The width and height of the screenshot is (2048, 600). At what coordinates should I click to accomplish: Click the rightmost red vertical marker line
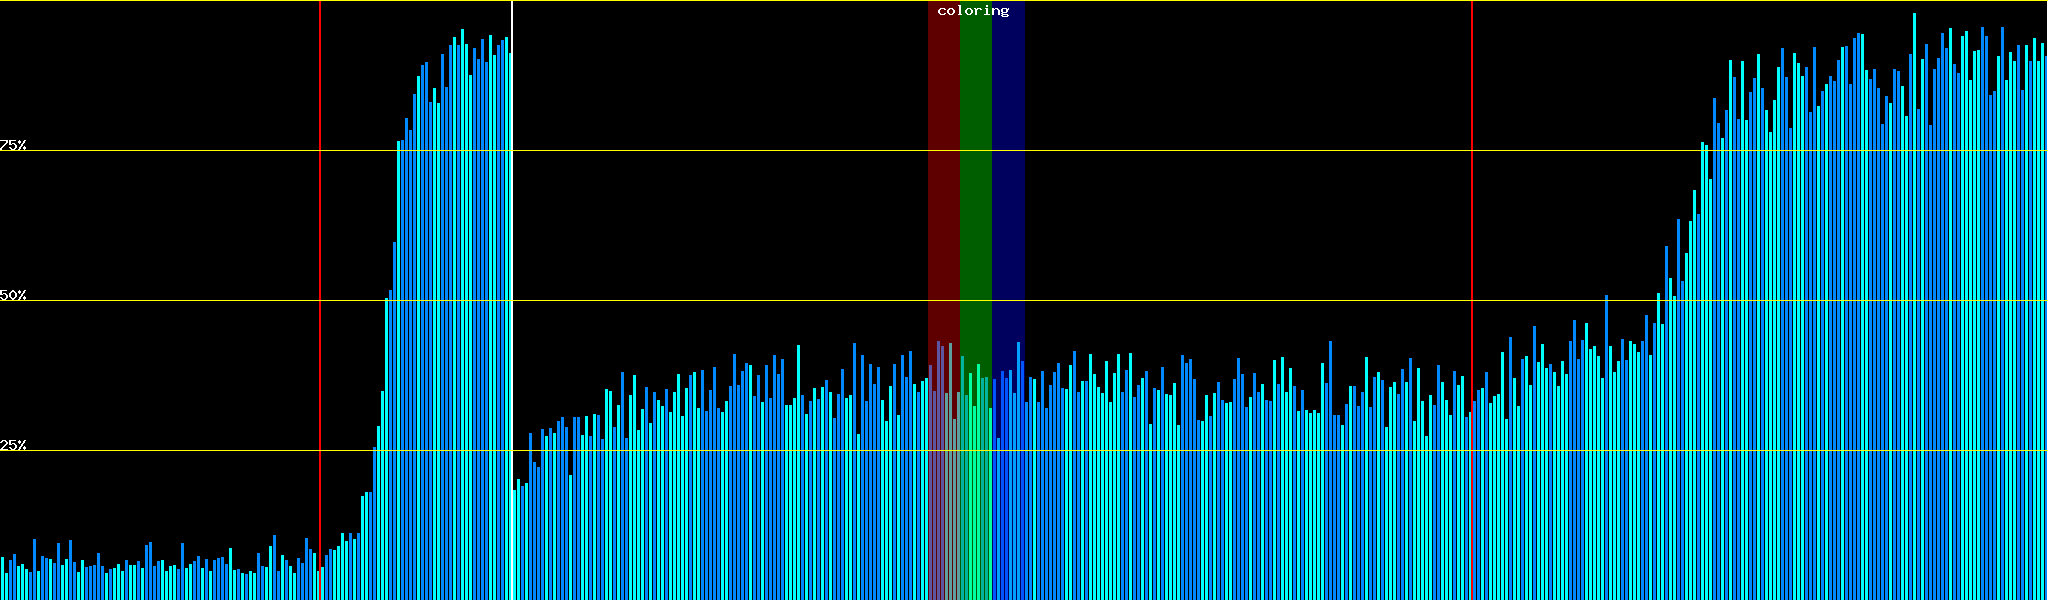click(1472, 200)
